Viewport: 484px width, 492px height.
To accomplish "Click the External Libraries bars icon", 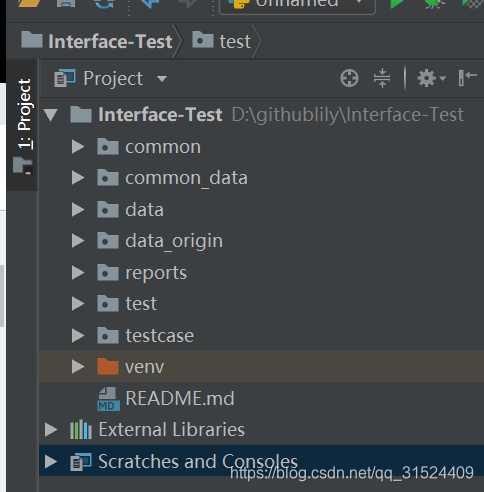I will click(81, 430).
